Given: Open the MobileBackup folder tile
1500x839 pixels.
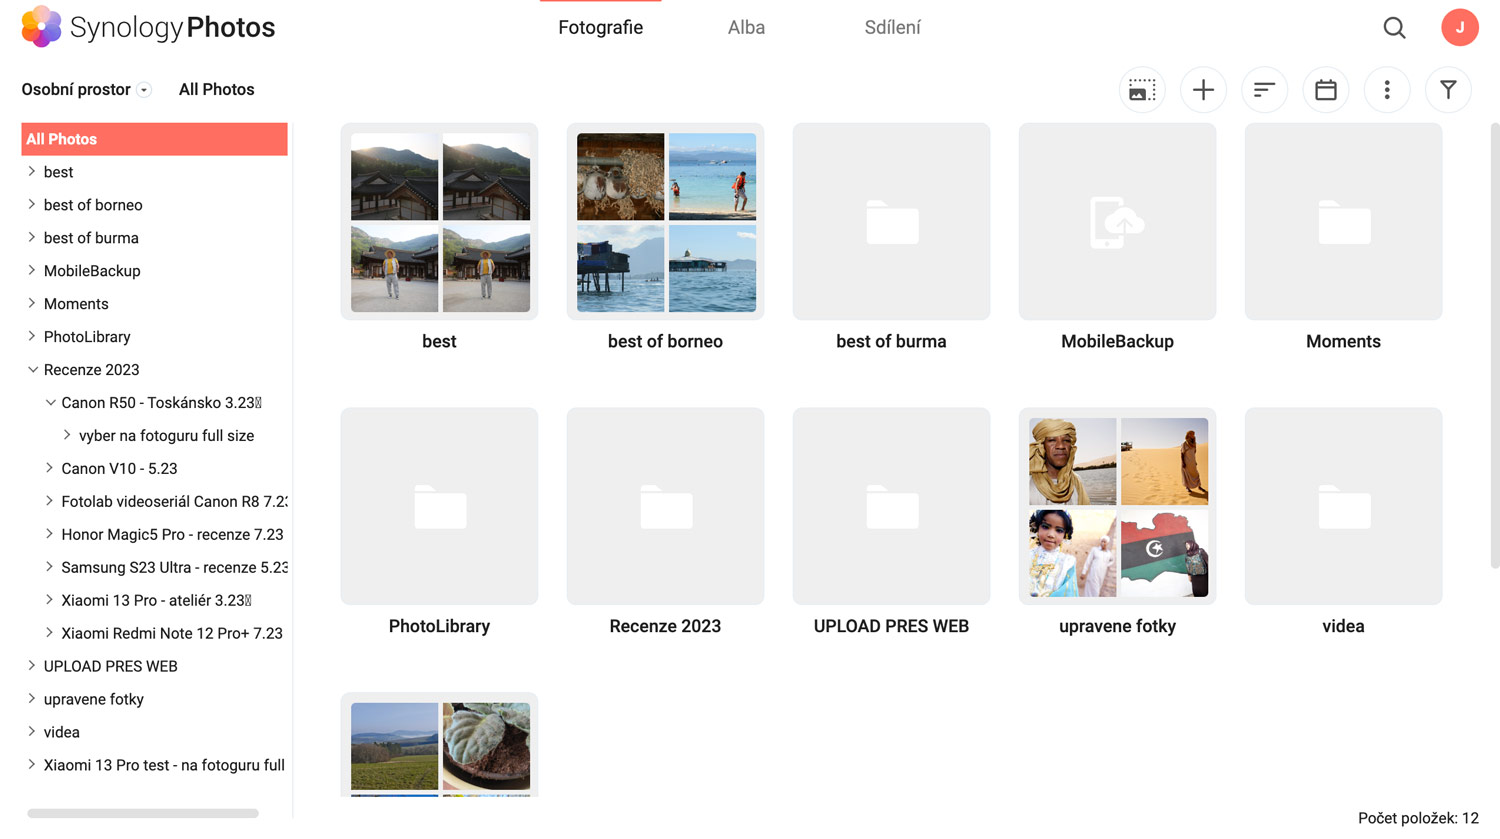Looking at the screenshot, I should click(x=1117, y=222).
